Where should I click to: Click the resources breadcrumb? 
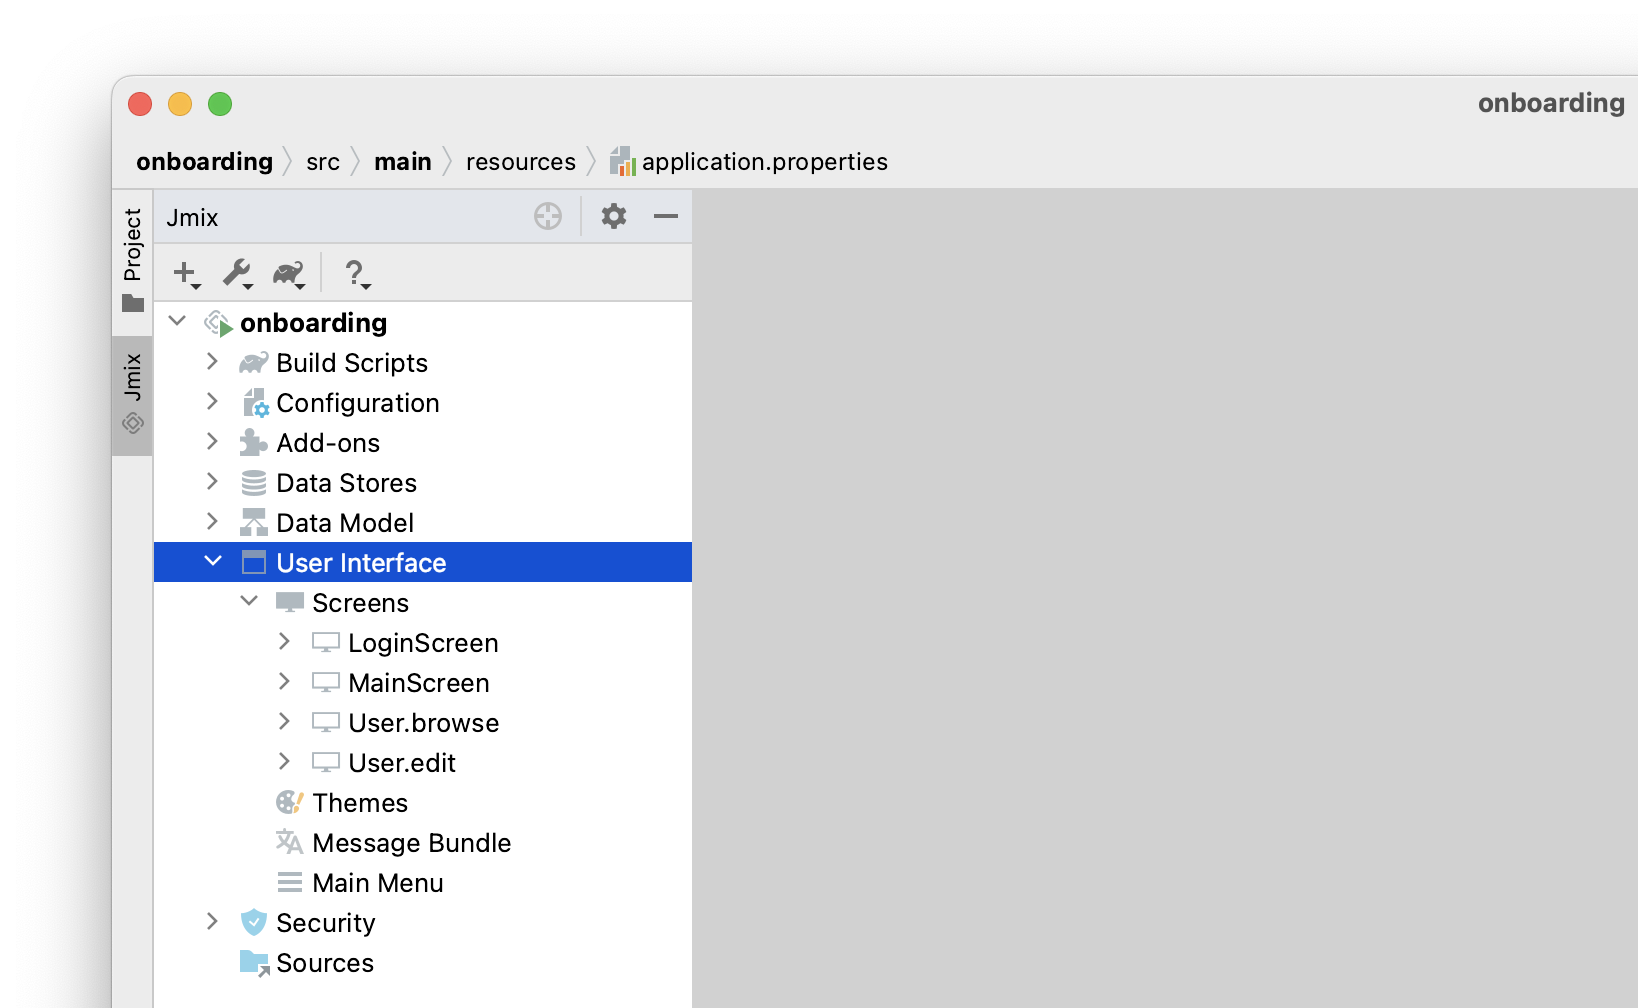(521, 162)
